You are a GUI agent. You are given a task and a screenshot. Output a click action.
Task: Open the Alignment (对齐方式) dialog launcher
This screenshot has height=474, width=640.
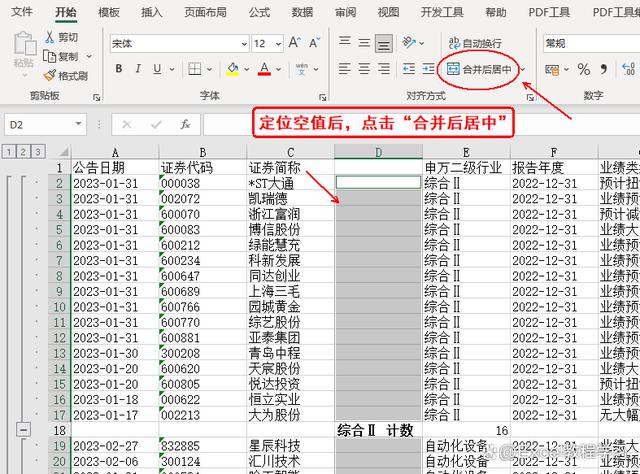click(x=530, y=97)
